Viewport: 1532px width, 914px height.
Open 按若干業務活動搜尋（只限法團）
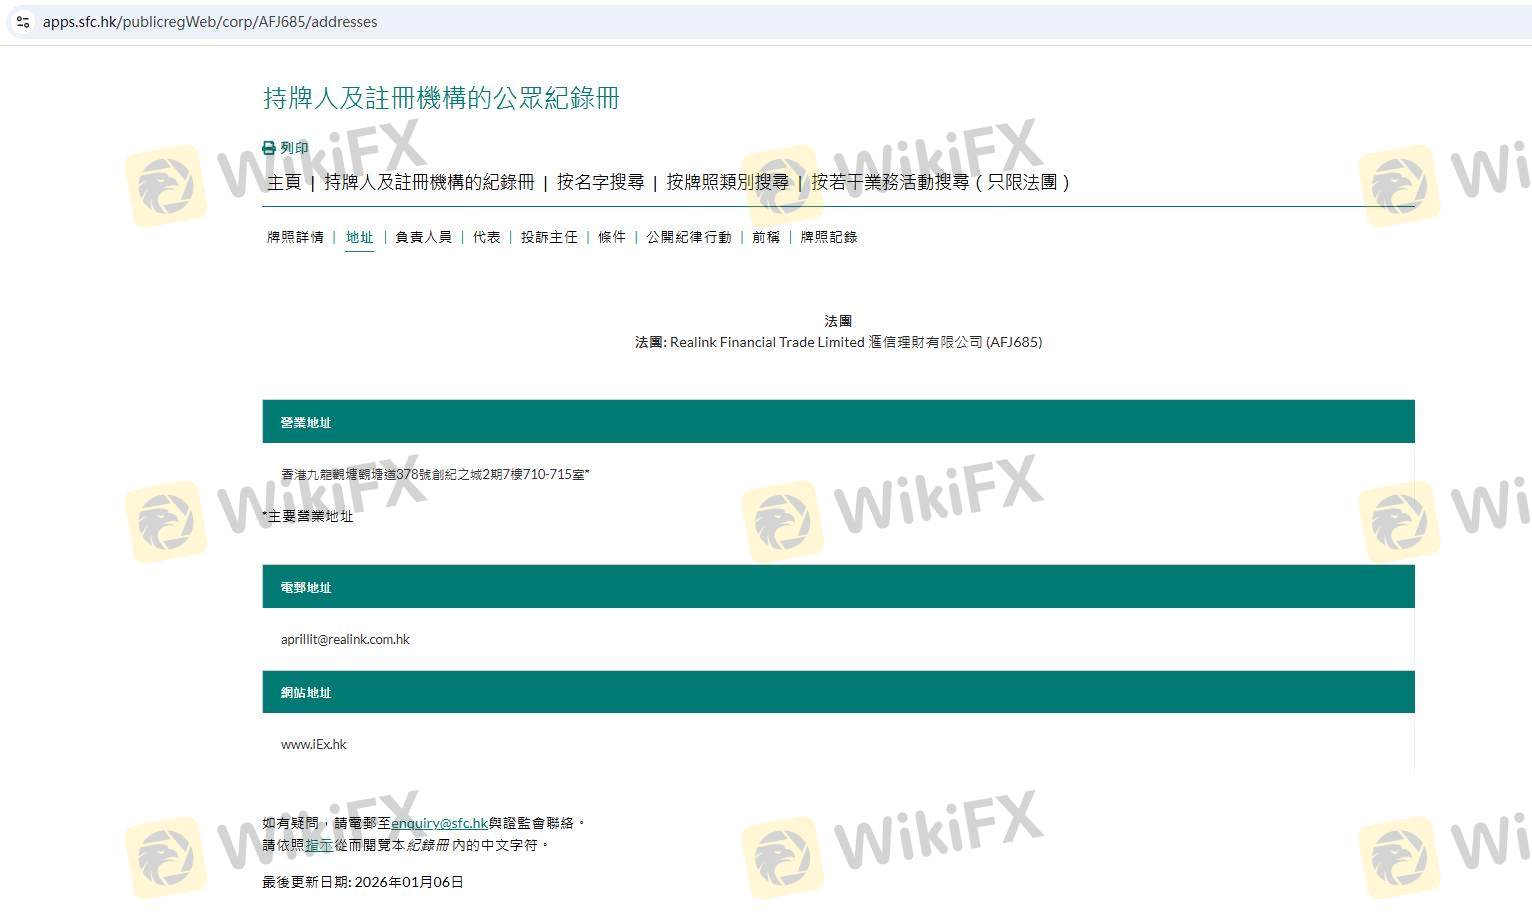pyautogui.click(x=941, y=182)
